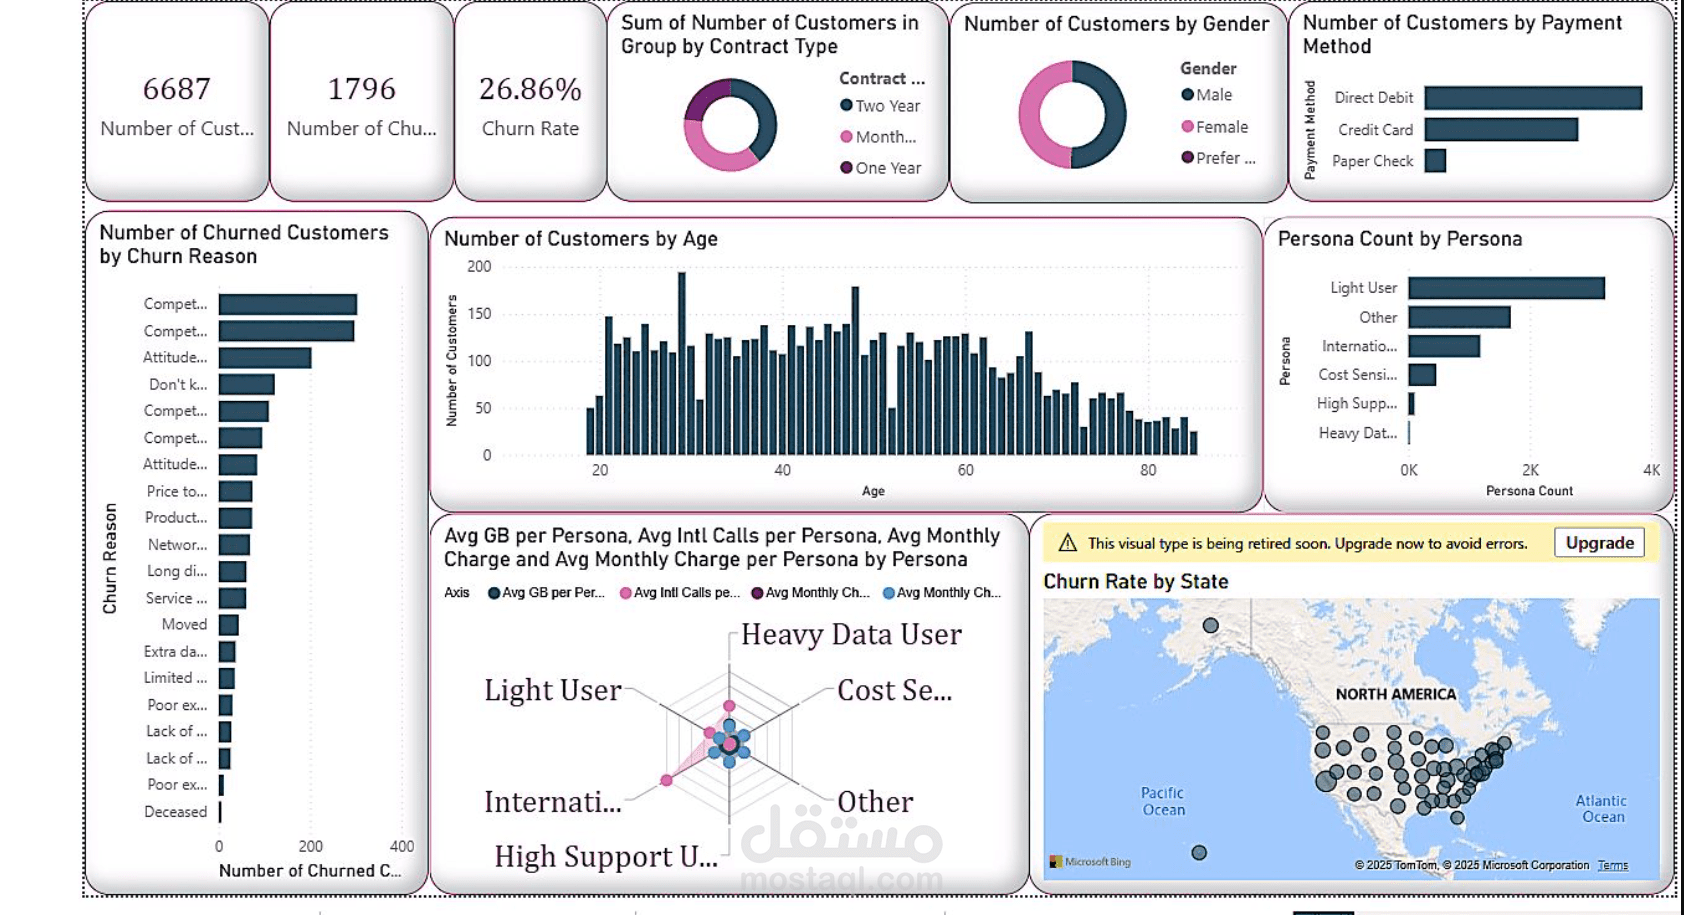
Task: Click the Networ... churn reason bar
Action: point(234,545)
